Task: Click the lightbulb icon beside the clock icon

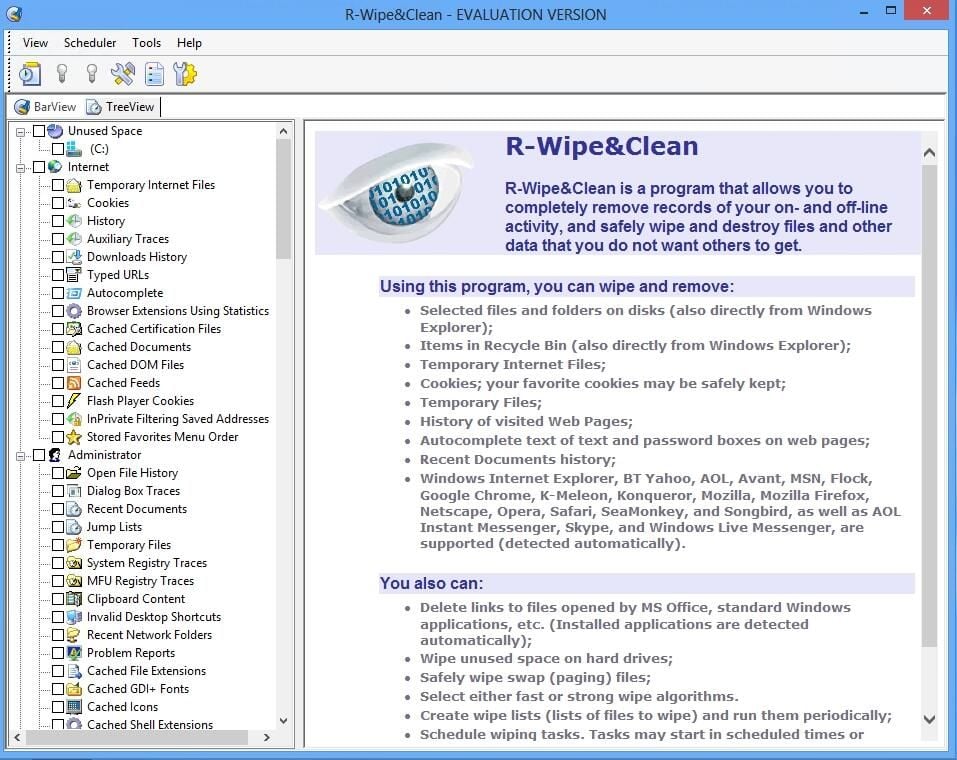Action: tap(62, 74)
